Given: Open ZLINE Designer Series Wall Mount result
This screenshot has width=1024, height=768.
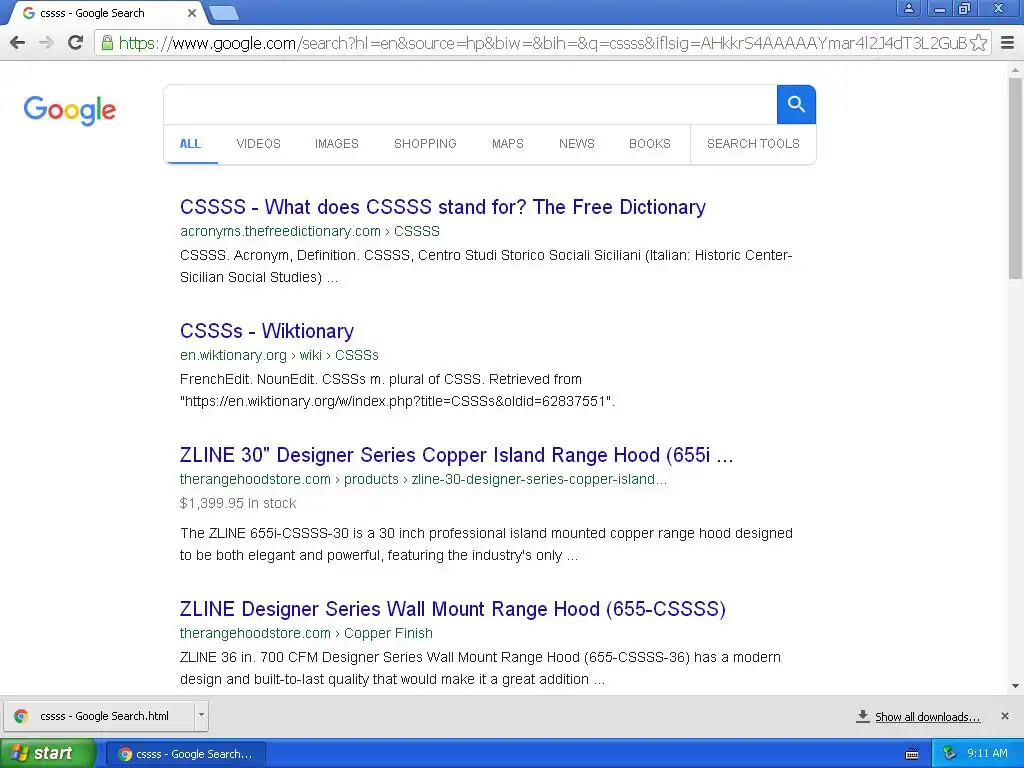Looking at the screenshot, I should [453, 609].
